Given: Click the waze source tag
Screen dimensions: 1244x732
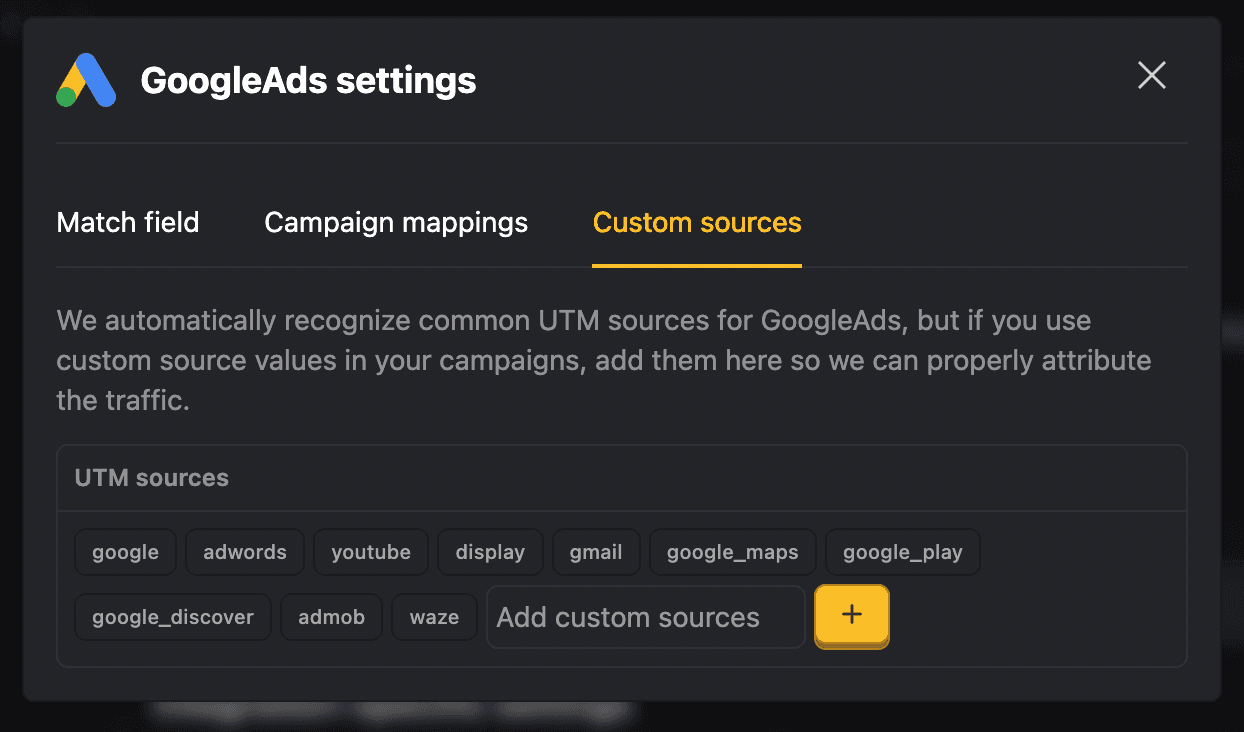Looking at the screenshot, I should pos(434,617).
